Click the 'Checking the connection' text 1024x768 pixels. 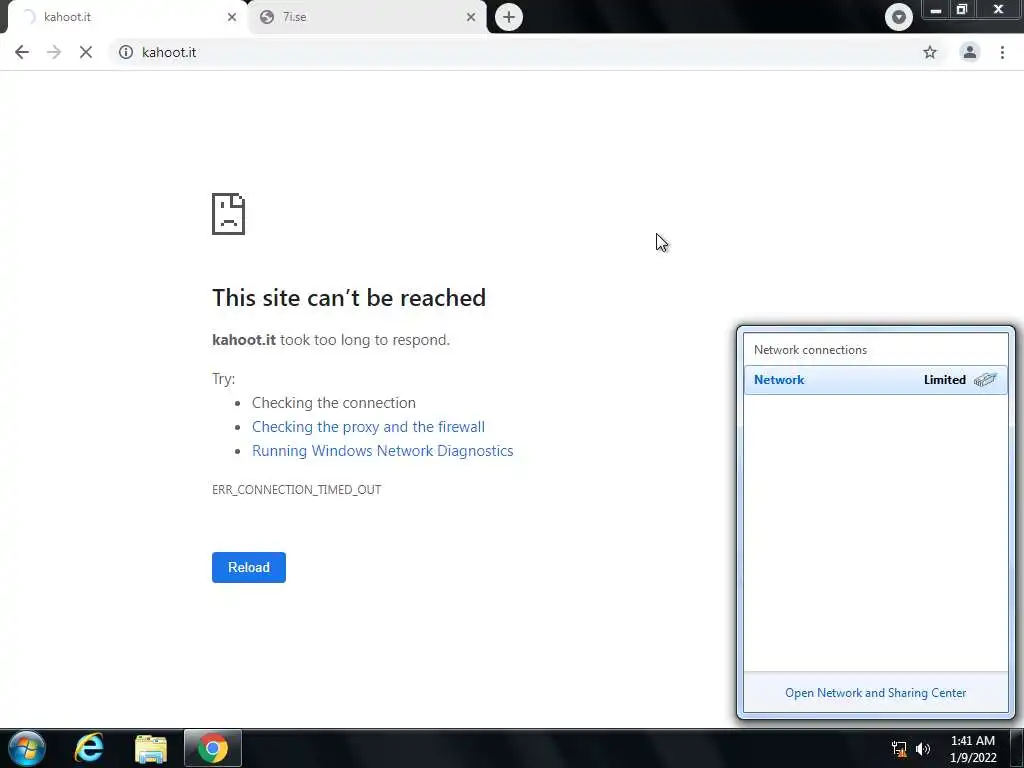pyautogui.click(x=334, y=403)
